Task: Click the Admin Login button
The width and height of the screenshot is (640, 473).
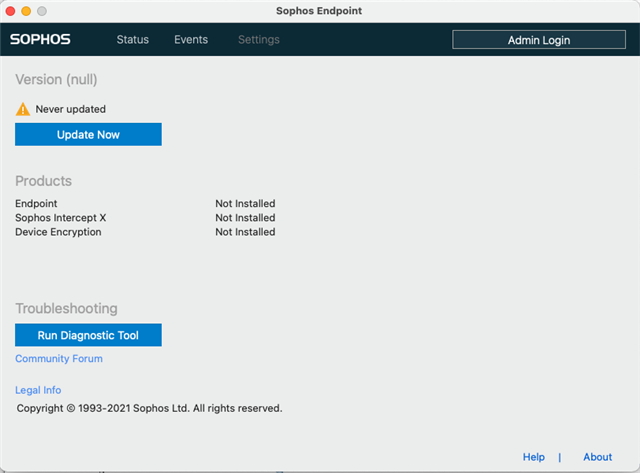Action: 539,40
